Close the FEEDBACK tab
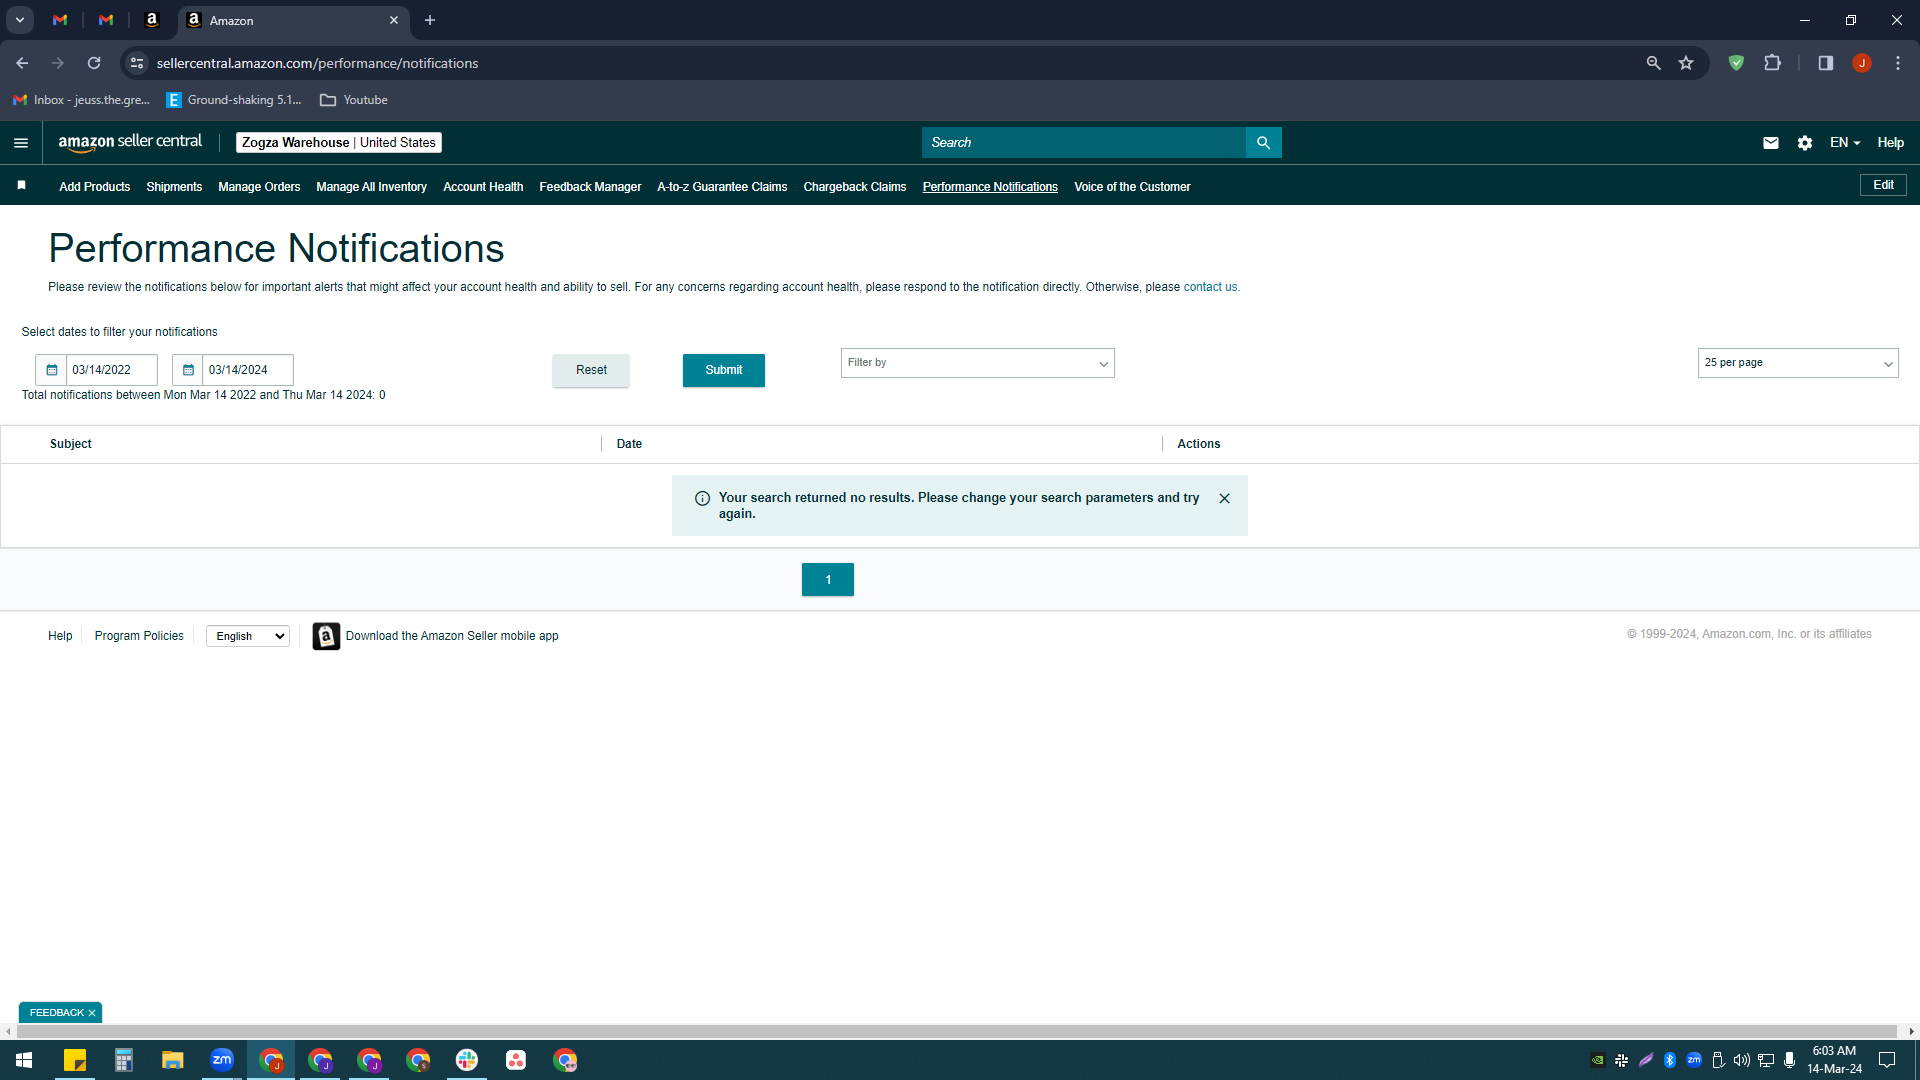 (x=92, y=1013)
